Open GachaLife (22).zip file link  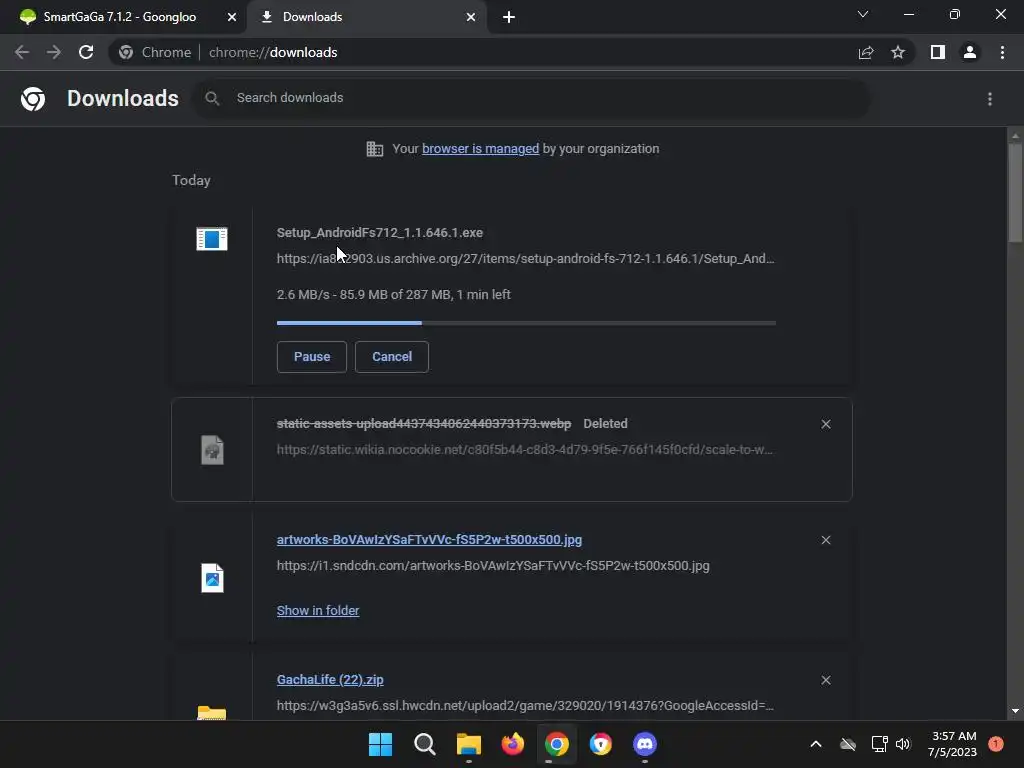[330, 680]
